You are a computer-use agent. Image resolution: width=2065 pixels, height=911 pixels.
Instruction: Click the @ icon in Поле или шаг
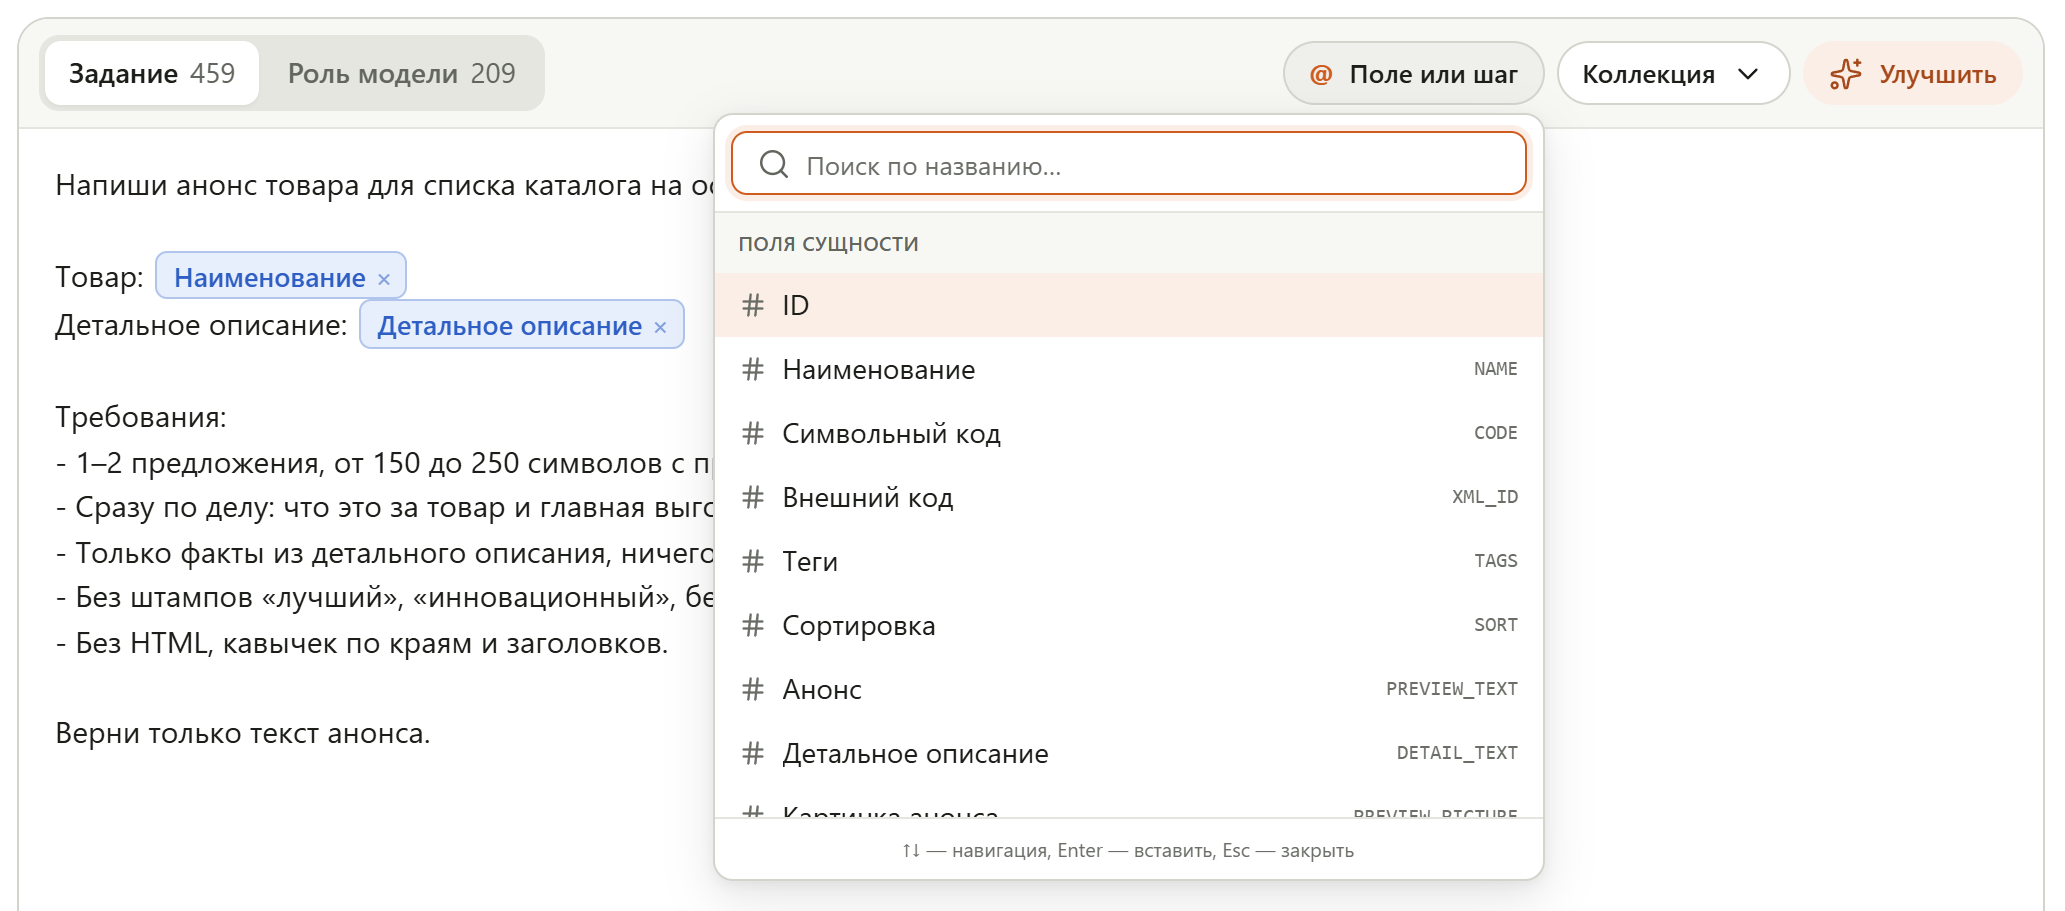pyautogui.click(x=1321, y=75)
